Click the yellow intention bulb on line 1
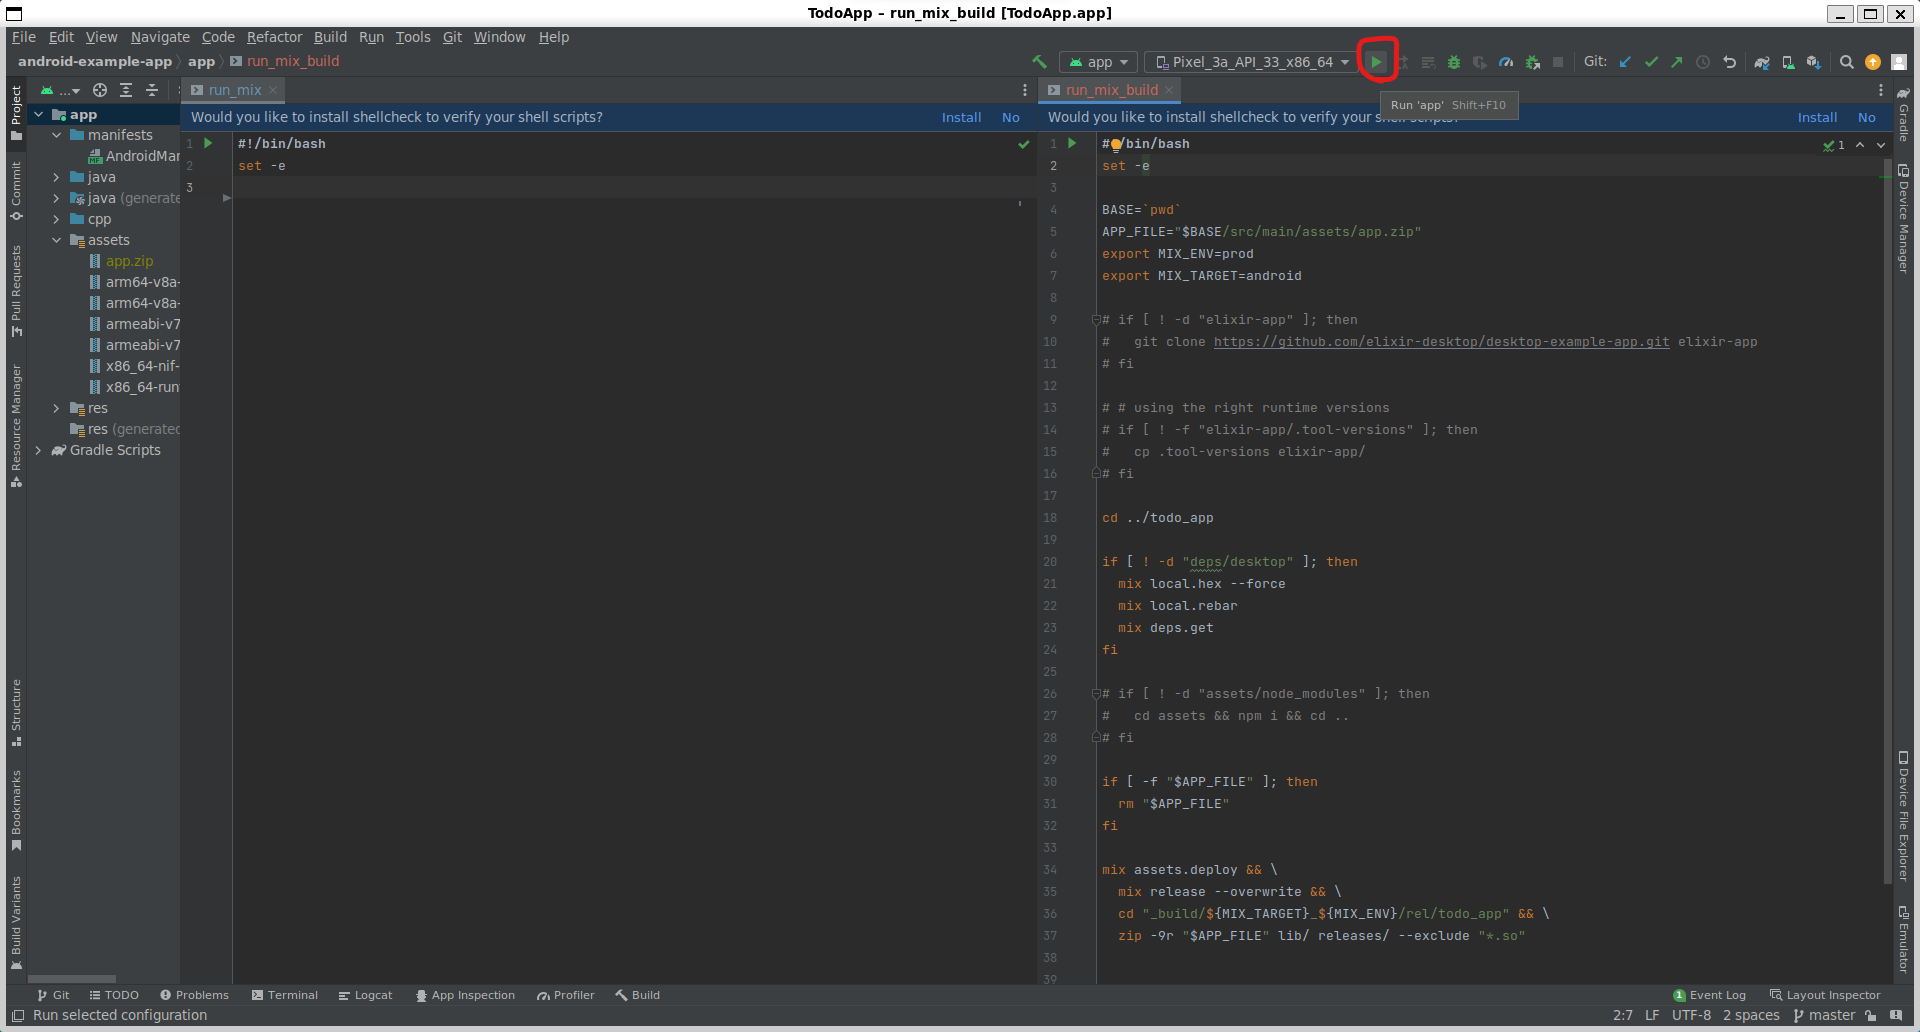1920x1032 pixels. tap(1116, 144)
